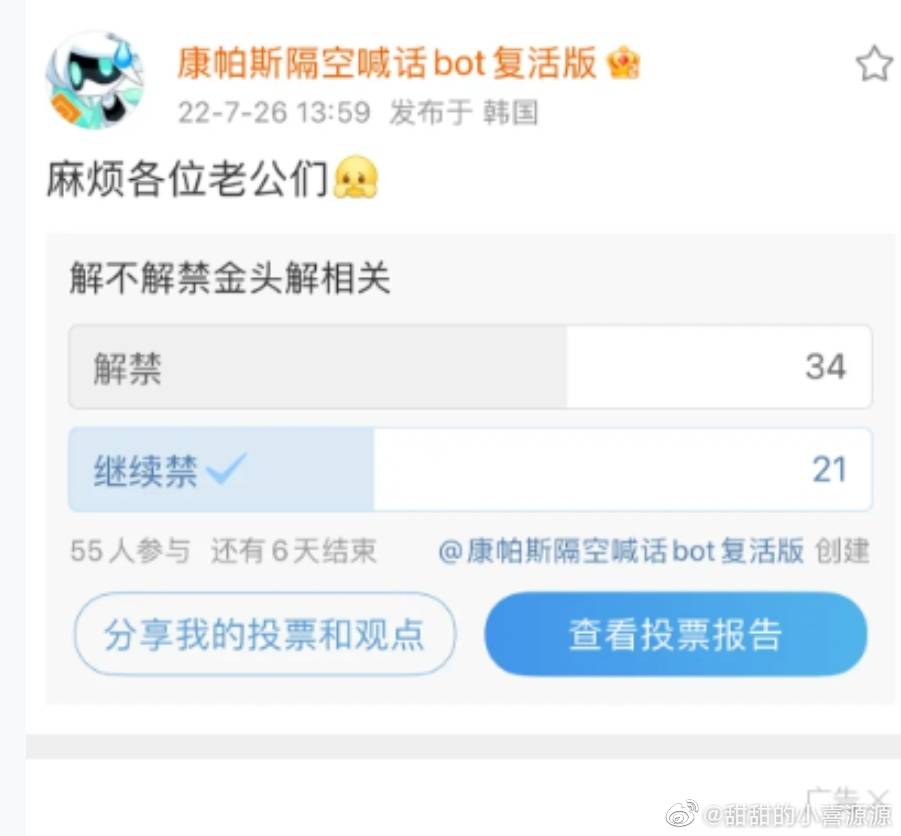Select the 继续禁 poll option
The width and height of the screenshot is (901, 836).
[470, 469]
